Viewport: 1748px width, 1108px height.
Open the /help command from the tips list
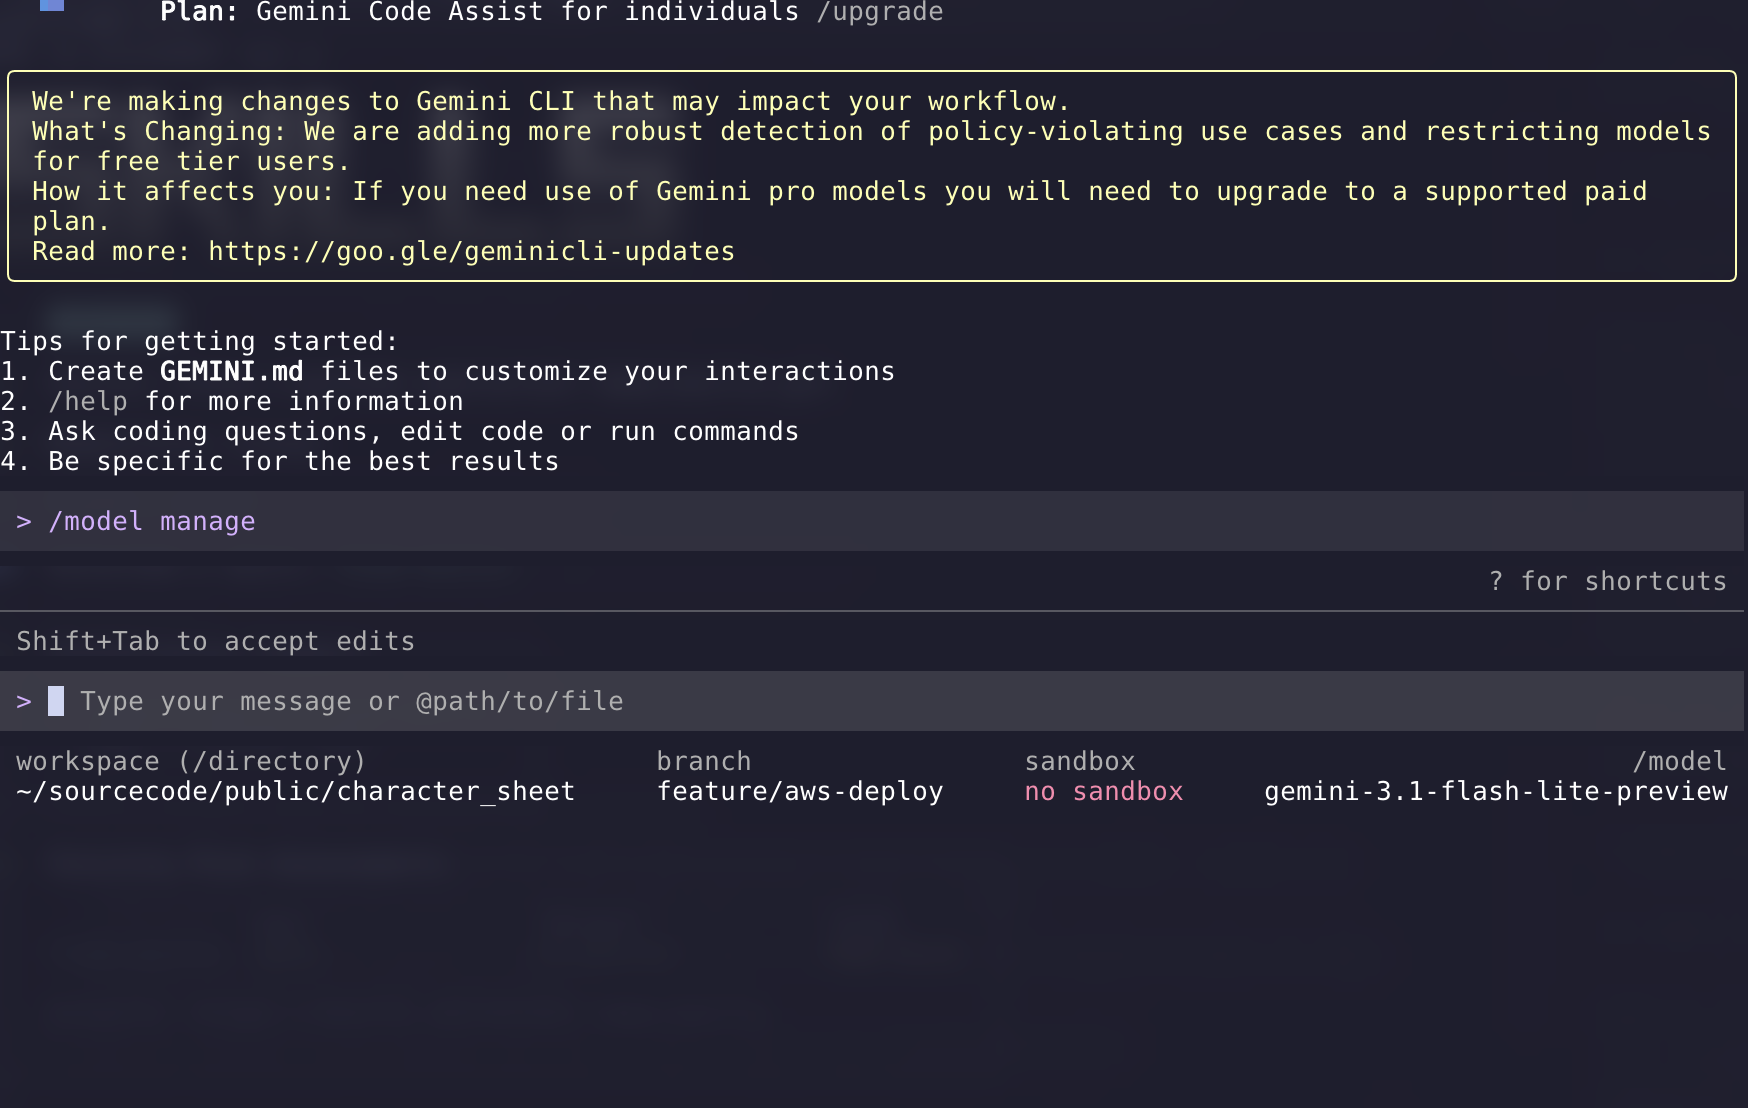click(x=88, y=401)
